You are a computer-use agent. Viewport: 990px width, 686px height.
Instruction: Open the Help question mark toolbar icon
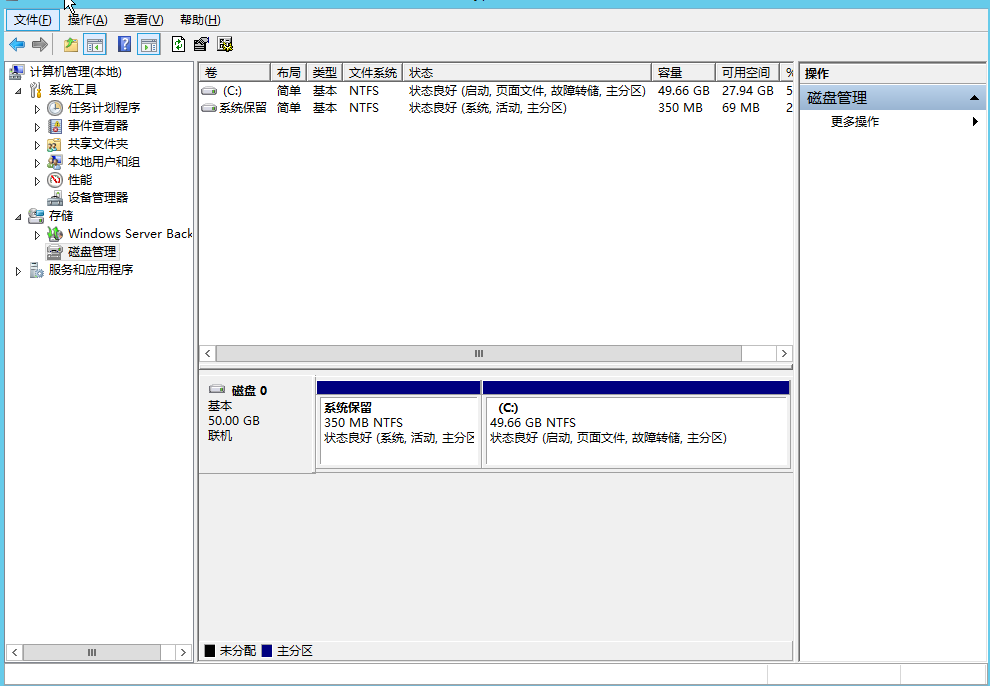coord(124,44)
